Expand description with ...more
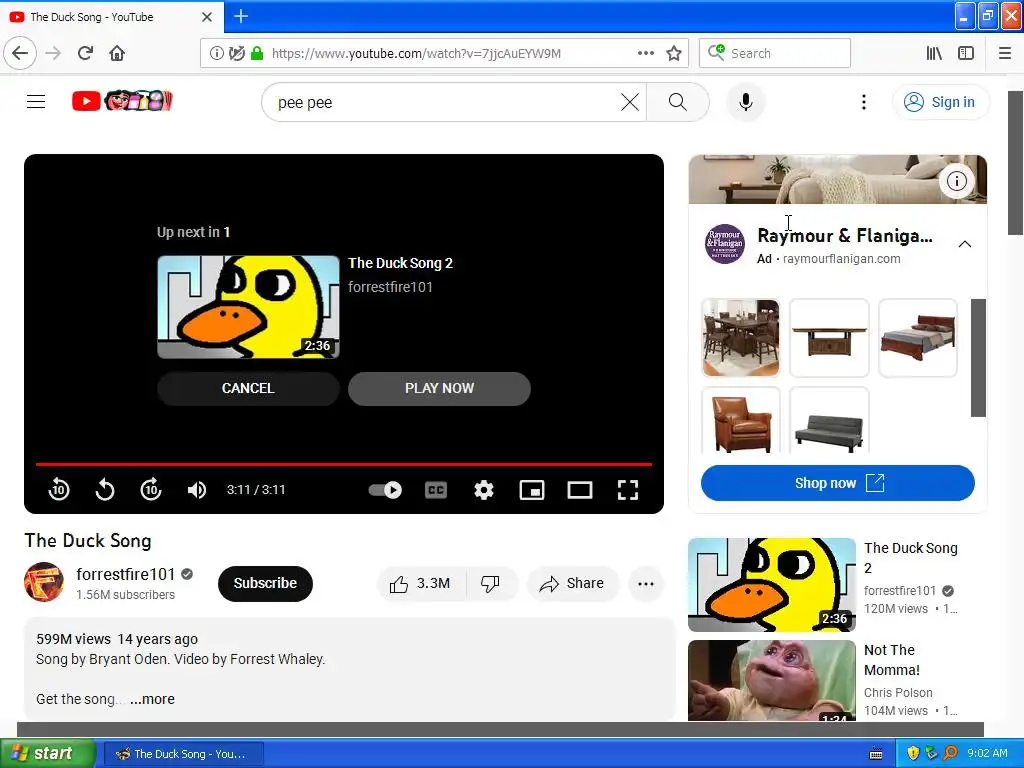 [152, 699]
